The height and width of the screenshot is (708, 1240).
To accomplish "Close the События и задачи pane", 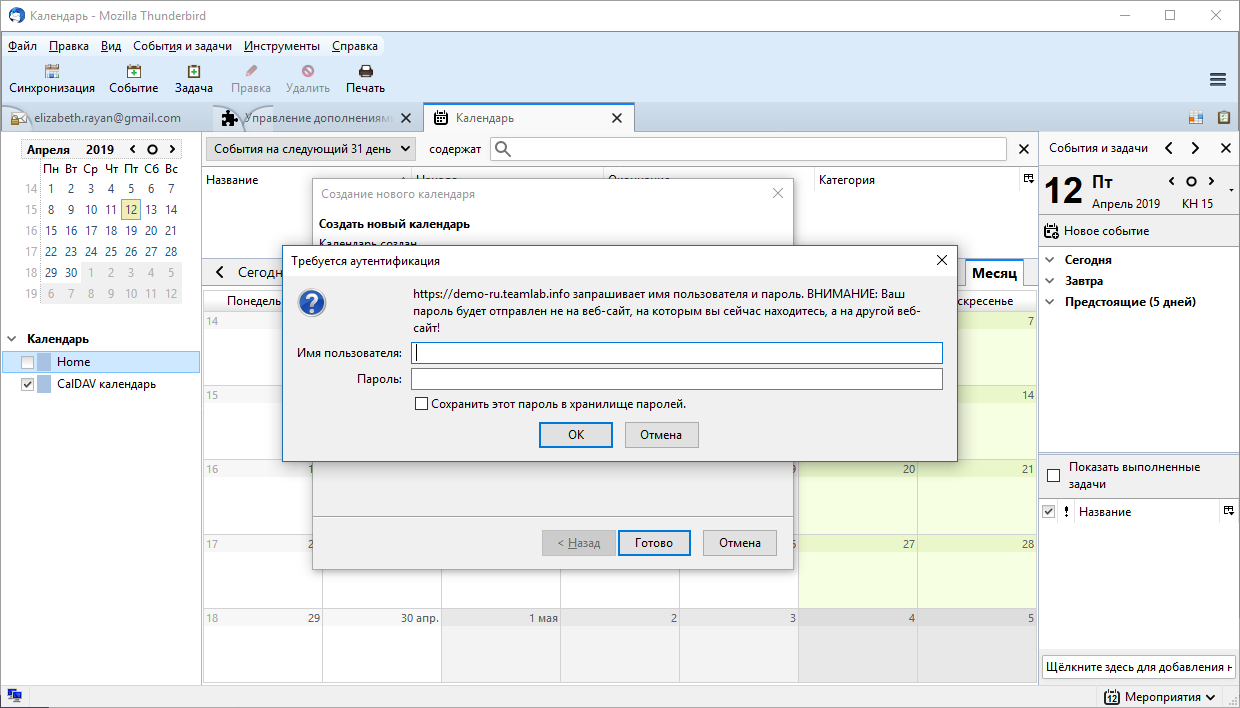I will (1226, 148).
